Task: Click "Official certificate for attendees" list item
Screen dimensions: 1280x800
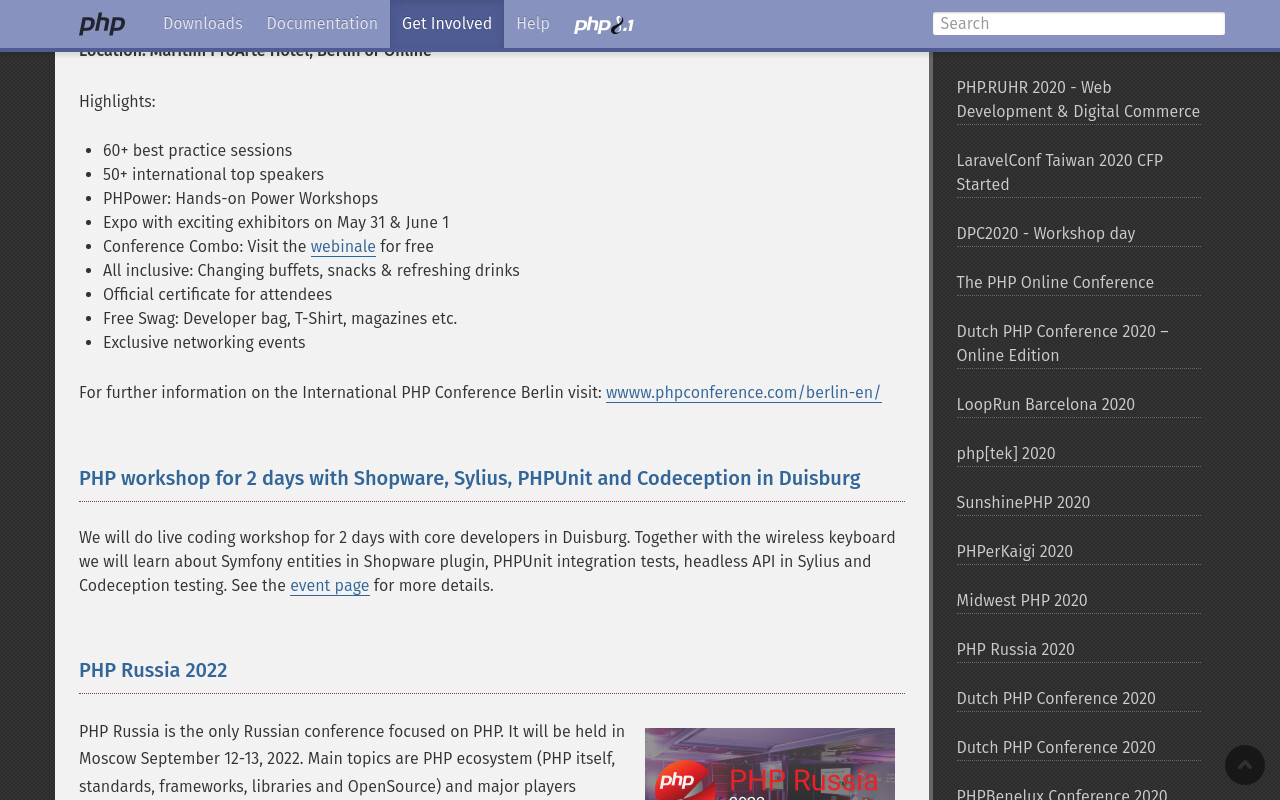Action: (217, 295)
